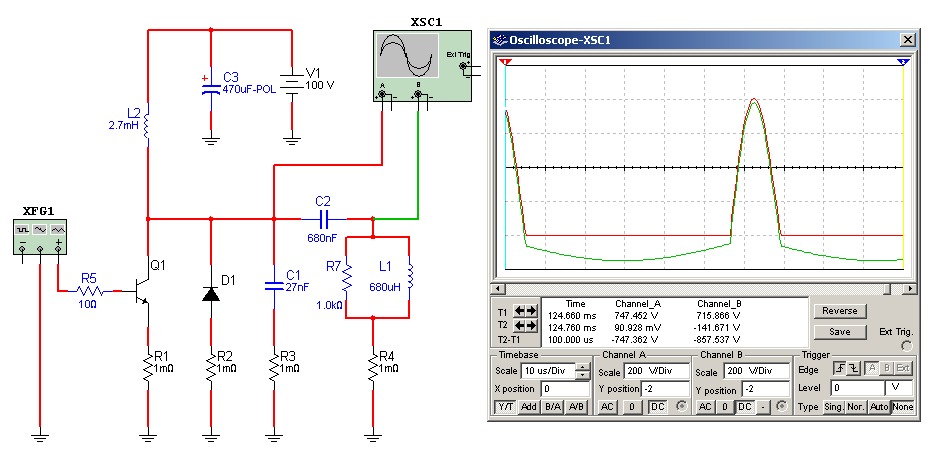931x467 pixels.
Task: Switch the timebase display mode to B/A
Action: tap(553, 407)
